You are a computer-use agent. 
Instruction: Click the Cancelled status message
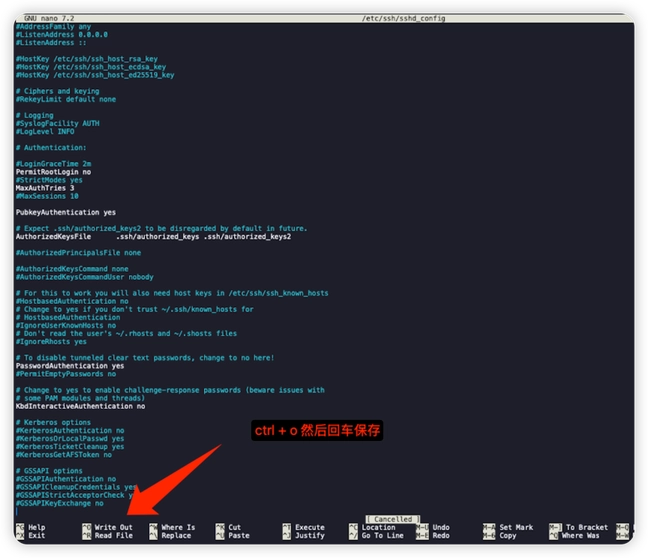(x=393, y=519)
